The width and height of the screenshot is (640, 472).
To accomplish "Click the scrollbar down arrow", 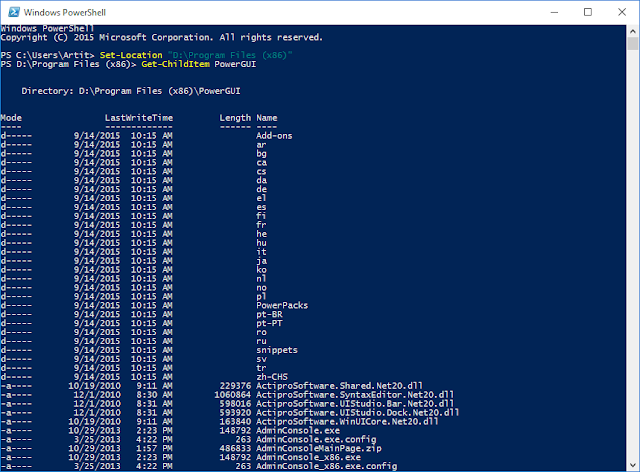I will point(633,465).
